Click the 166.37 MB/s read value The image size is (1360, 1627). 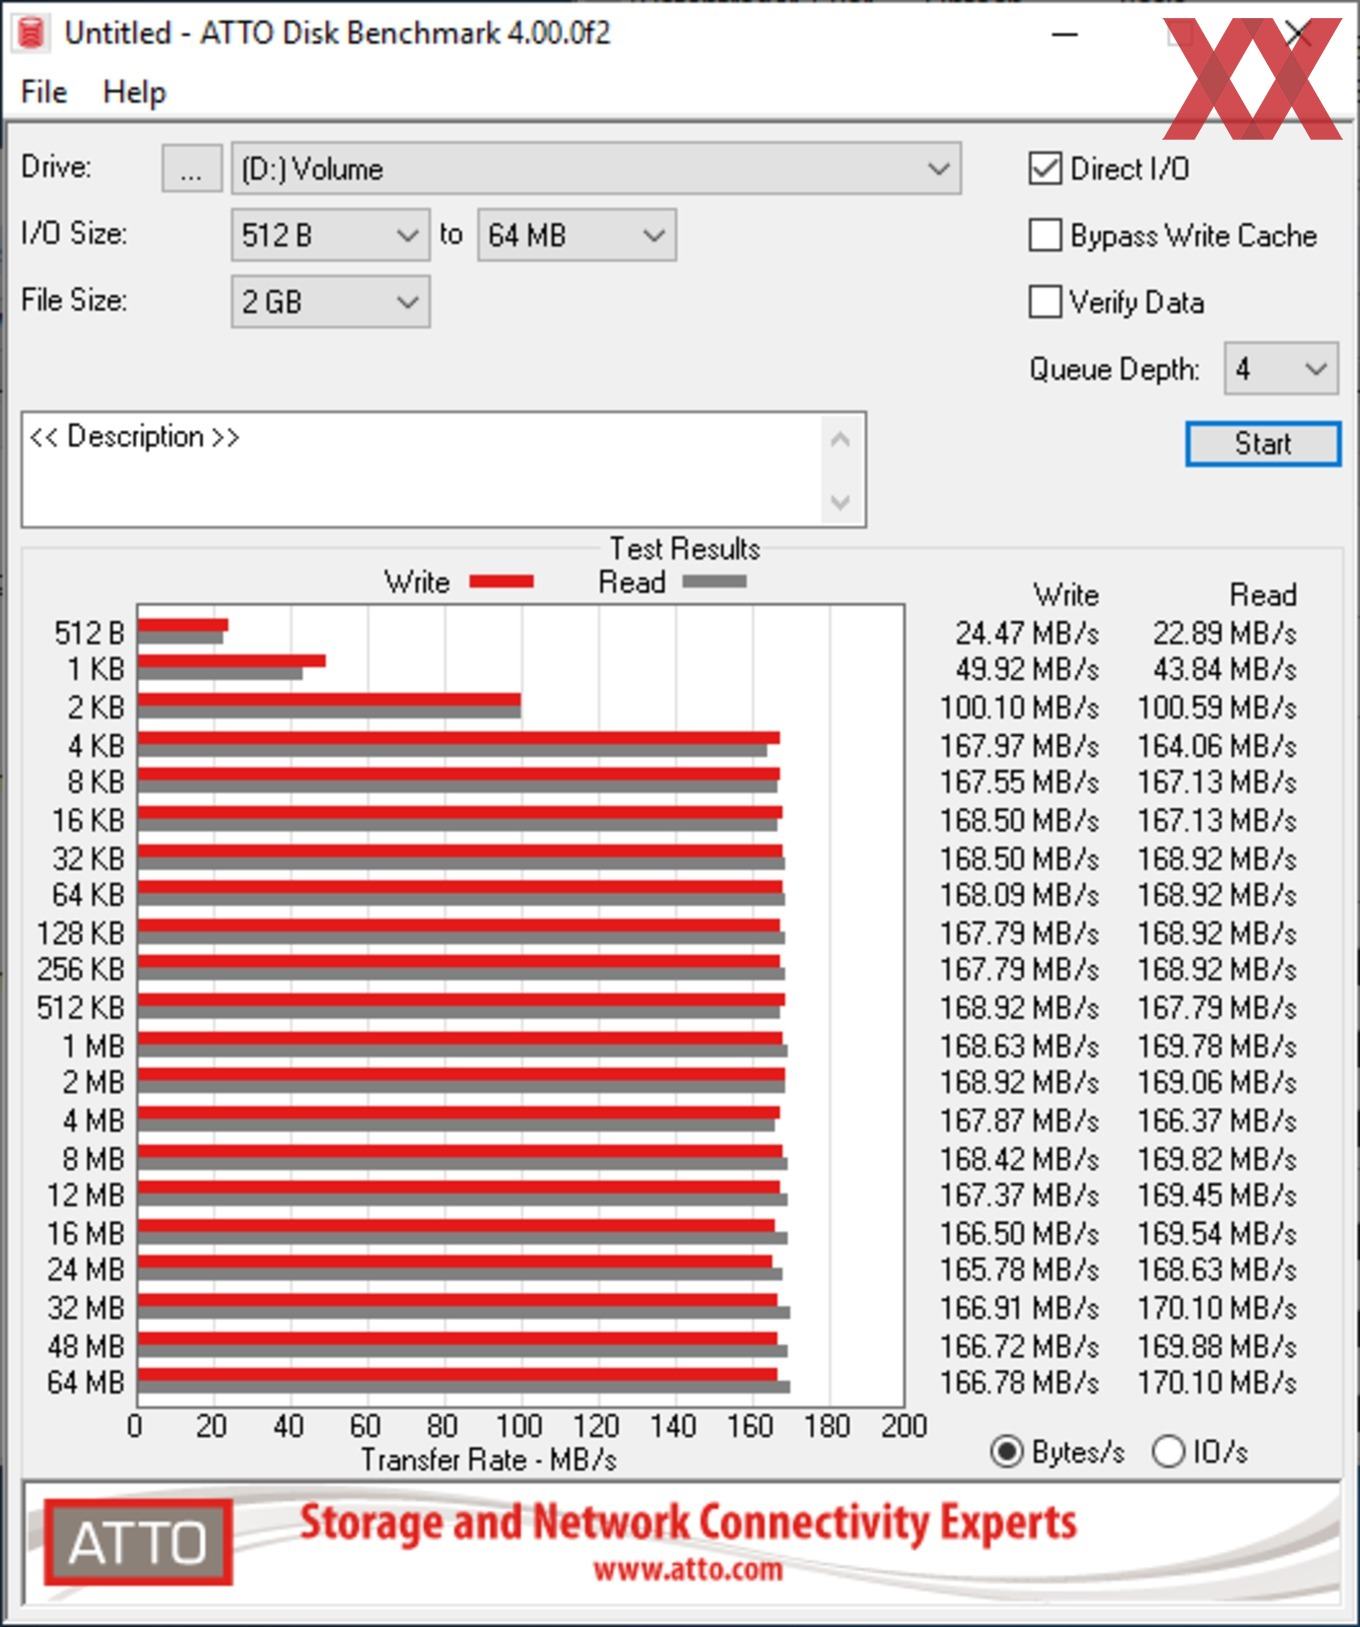[x=1217, y=1120]
